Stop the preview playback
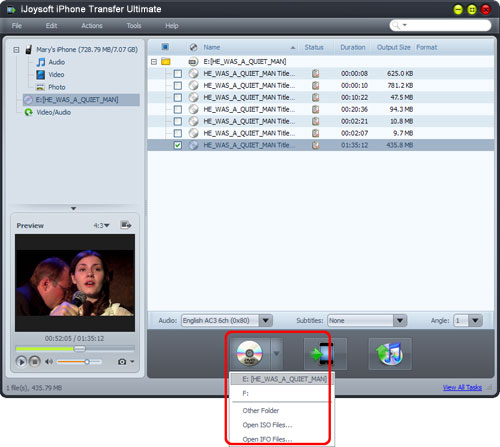500x447 pixels. pos(34,362)
